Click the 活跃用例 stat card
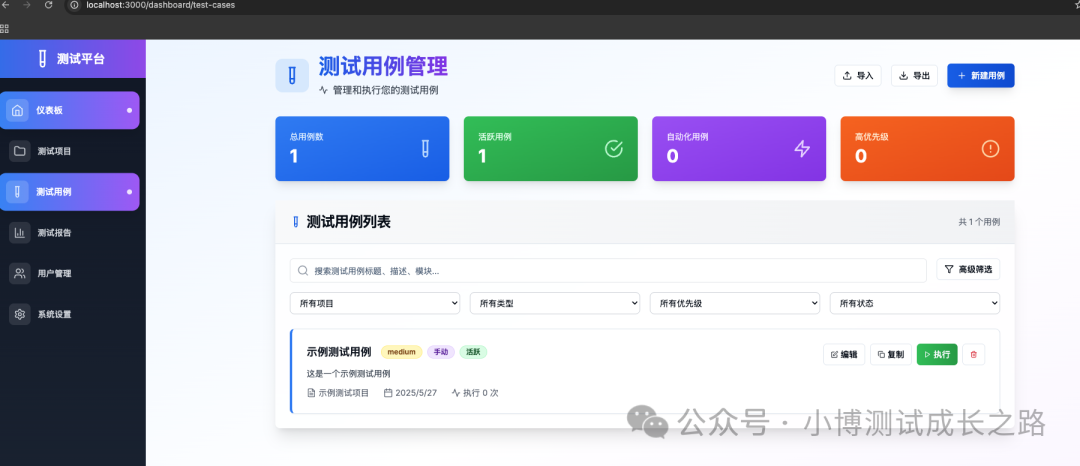 [550, 149]
